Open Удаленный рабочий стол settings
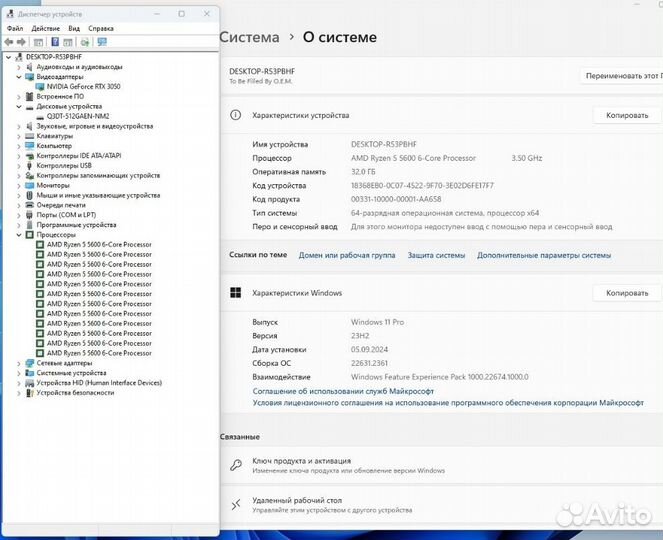This screenshot has width=663, height=540. coord(442,505)
